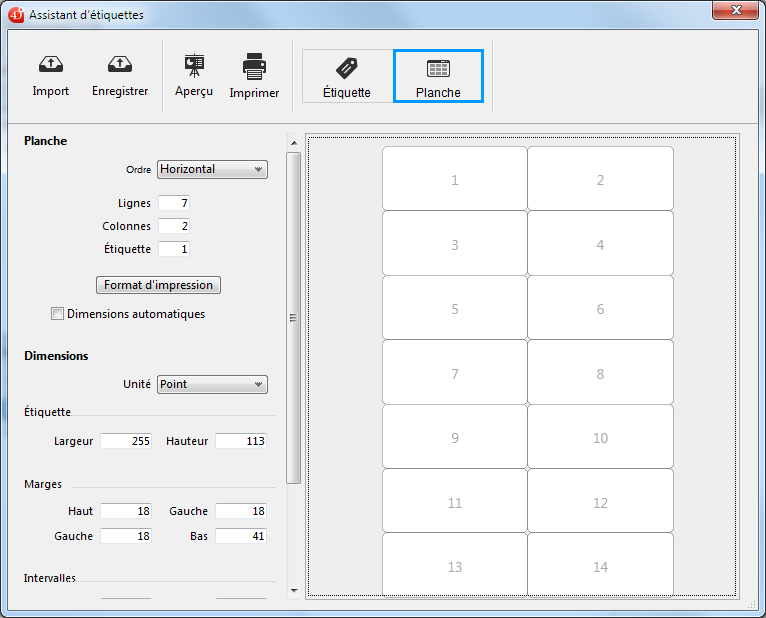Click the Enregistrer save icon
Screen dimensions: 766x618
pos(120,66)
